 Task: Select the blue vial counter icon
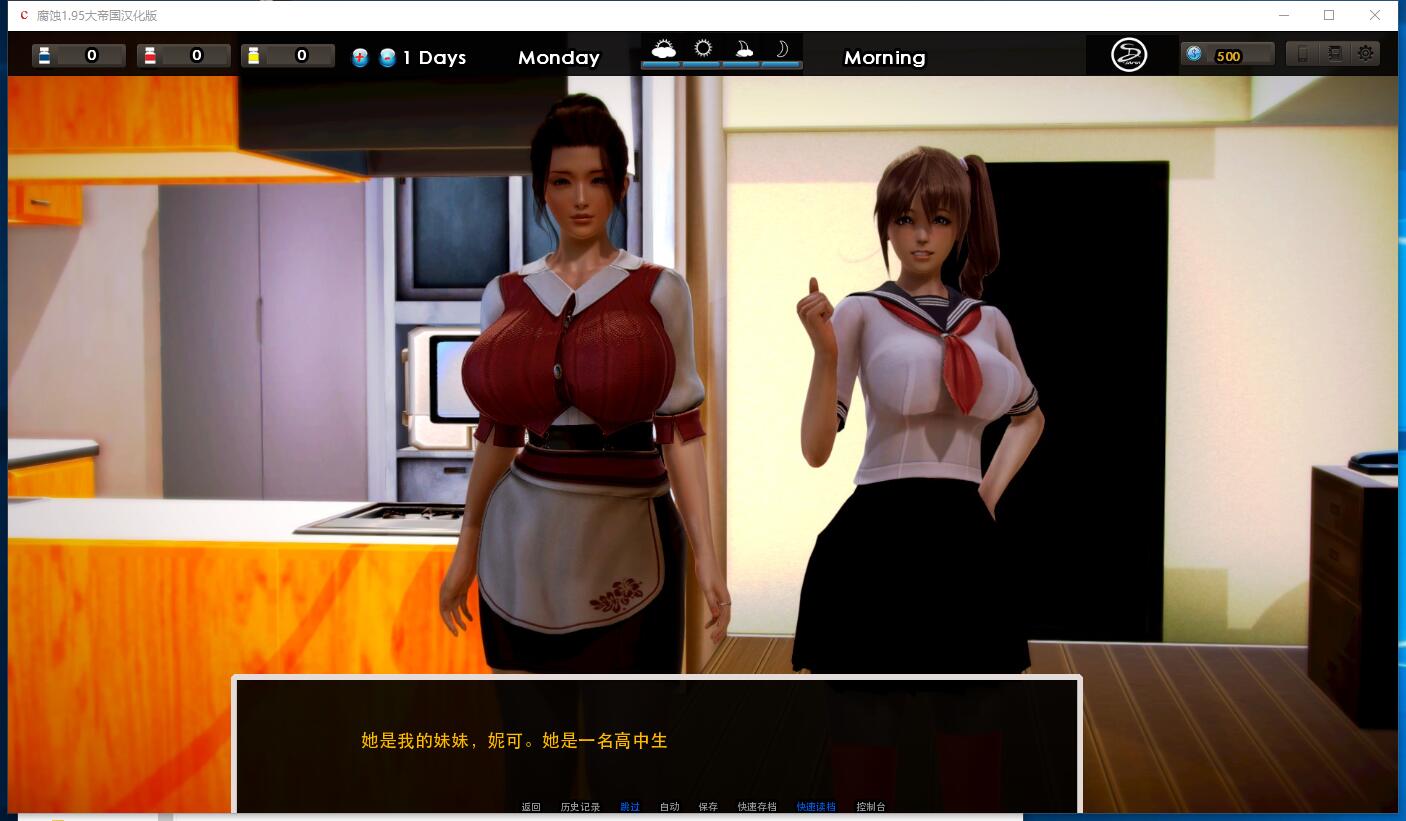[42, 55]
